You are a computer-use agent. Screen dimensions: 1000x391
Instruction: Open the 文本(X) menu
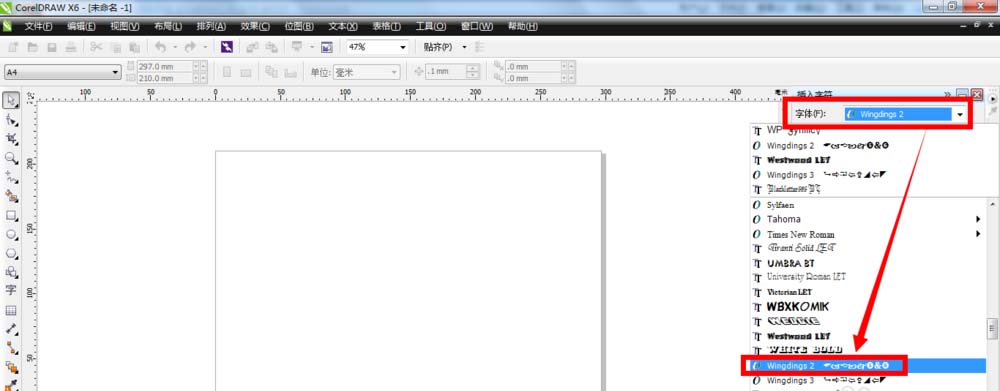(343, 27)
